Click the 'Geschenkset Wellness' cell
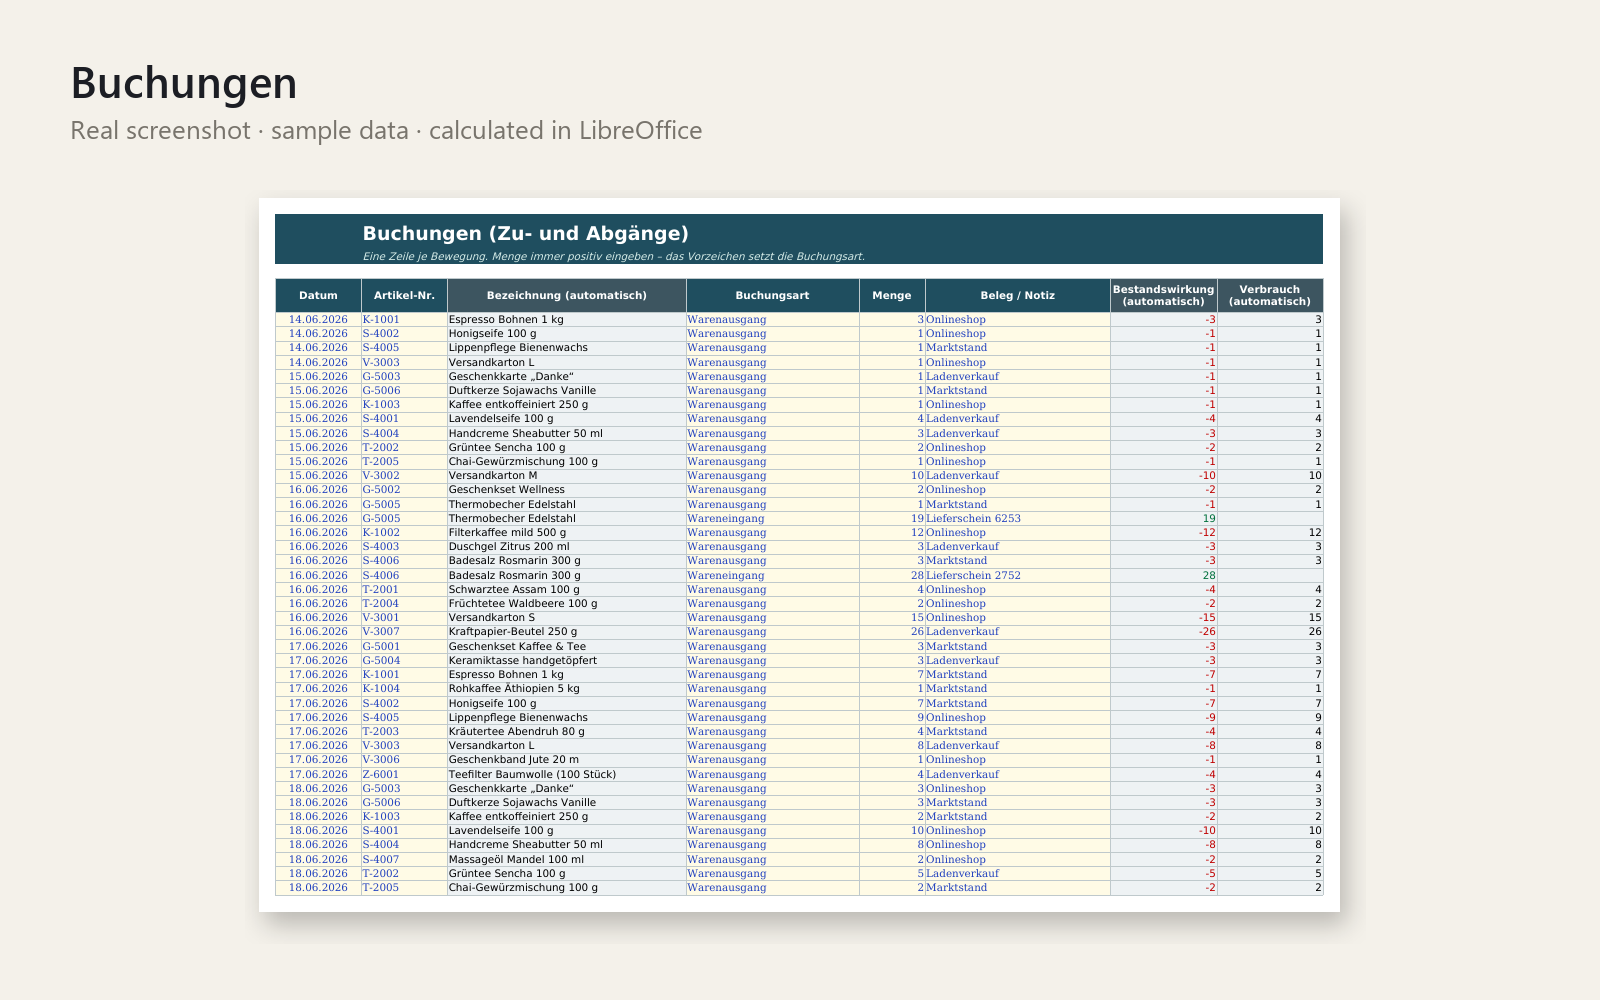The image size is (1600, 1000). pos(566,490)
